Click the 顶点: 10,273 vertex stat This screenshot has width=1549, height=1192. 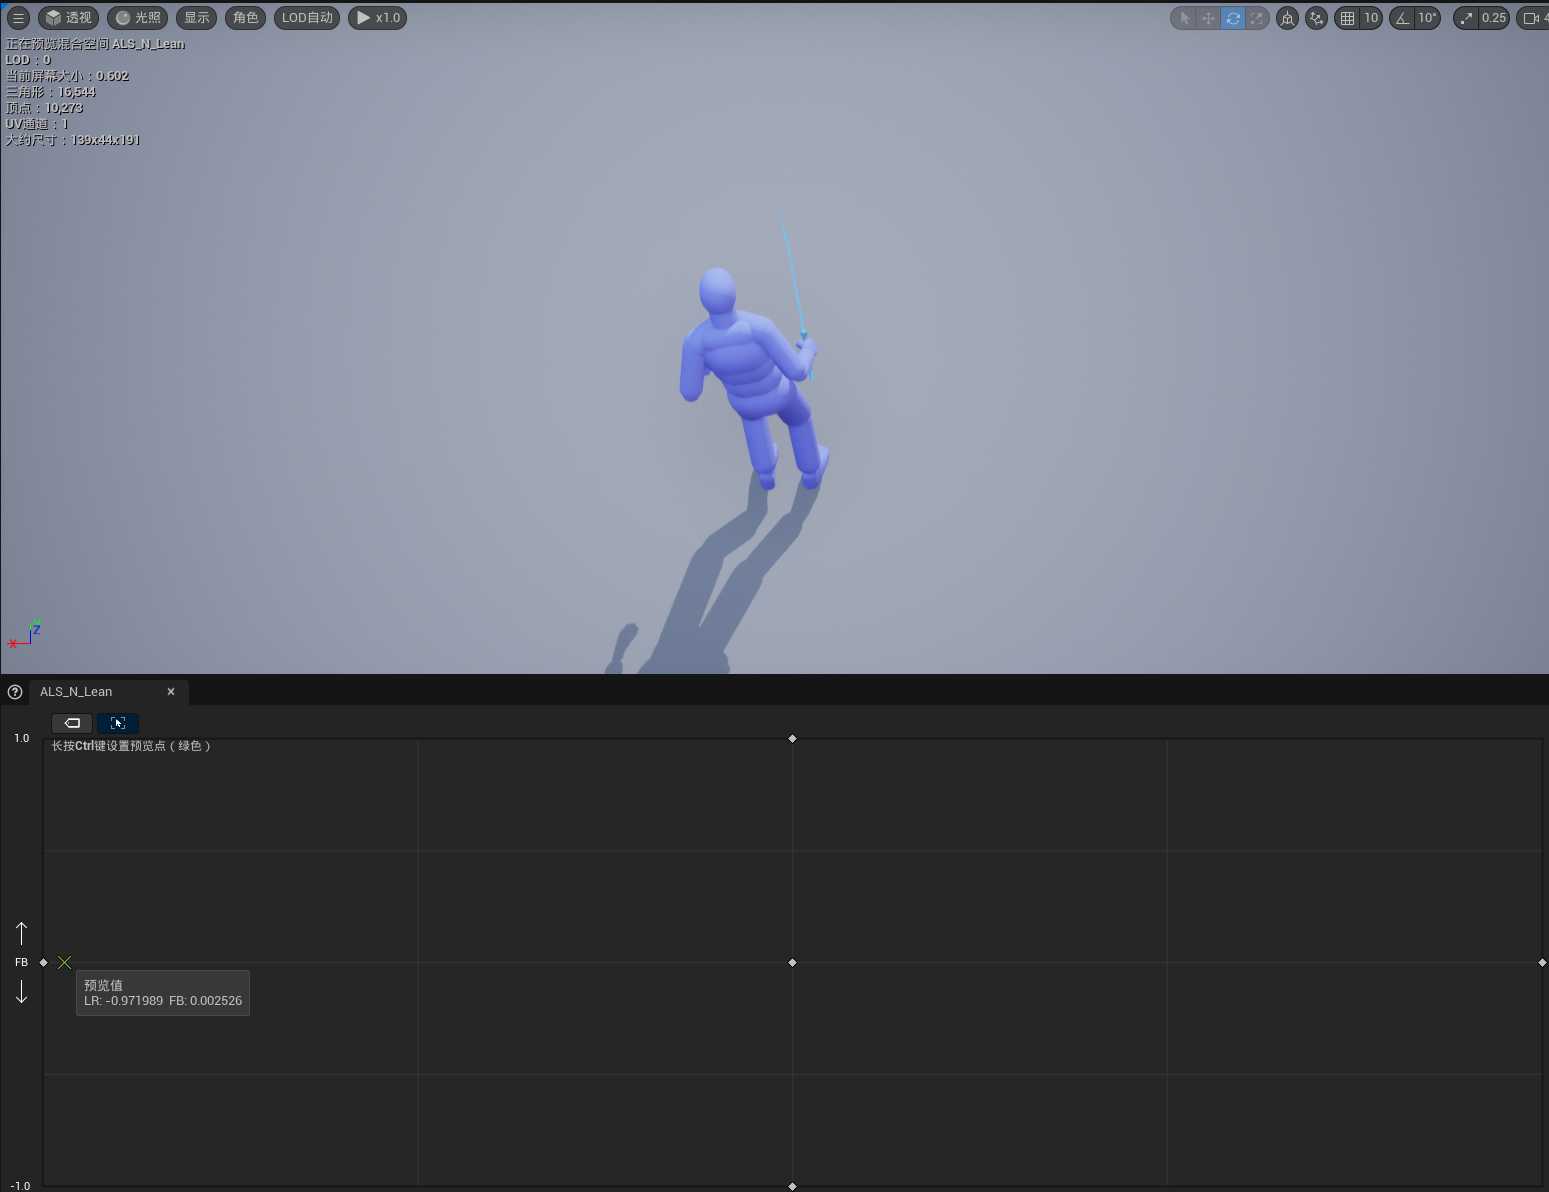[44, 108]
